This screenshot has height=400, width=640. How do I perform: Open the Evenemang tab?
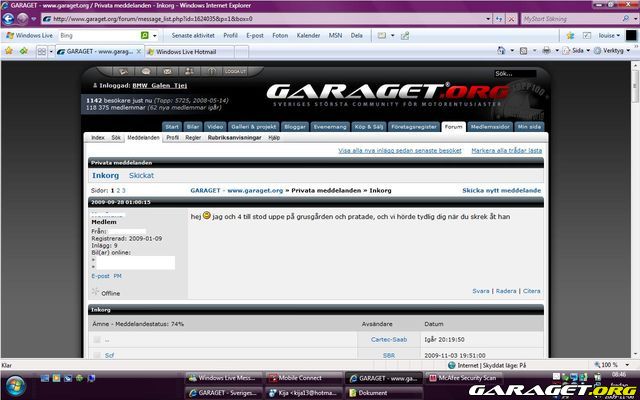[x=330, y=127]
